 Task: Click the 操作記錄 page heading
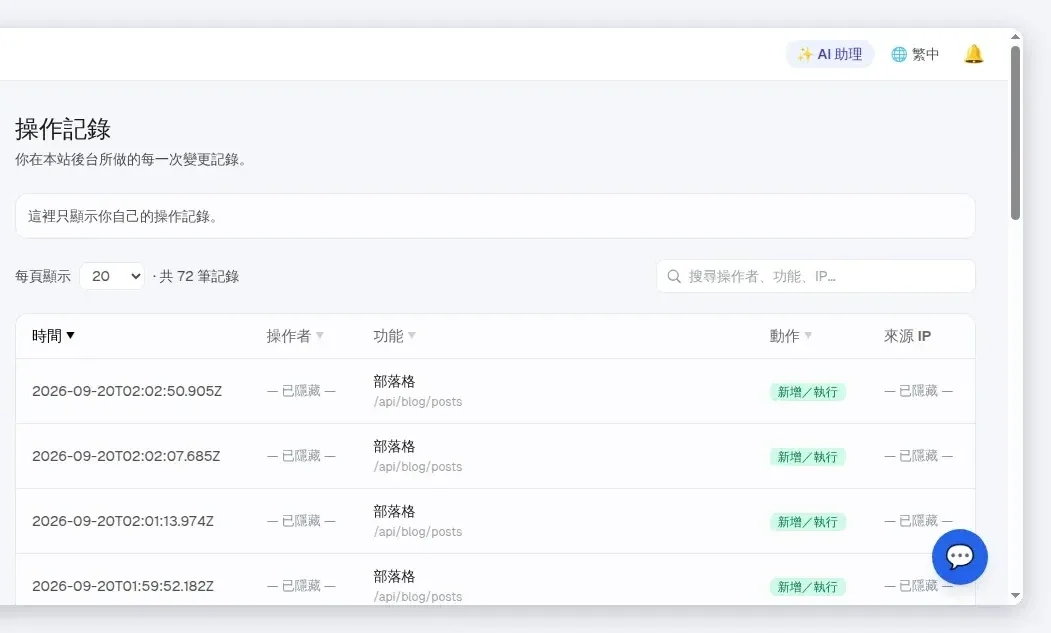63,129
